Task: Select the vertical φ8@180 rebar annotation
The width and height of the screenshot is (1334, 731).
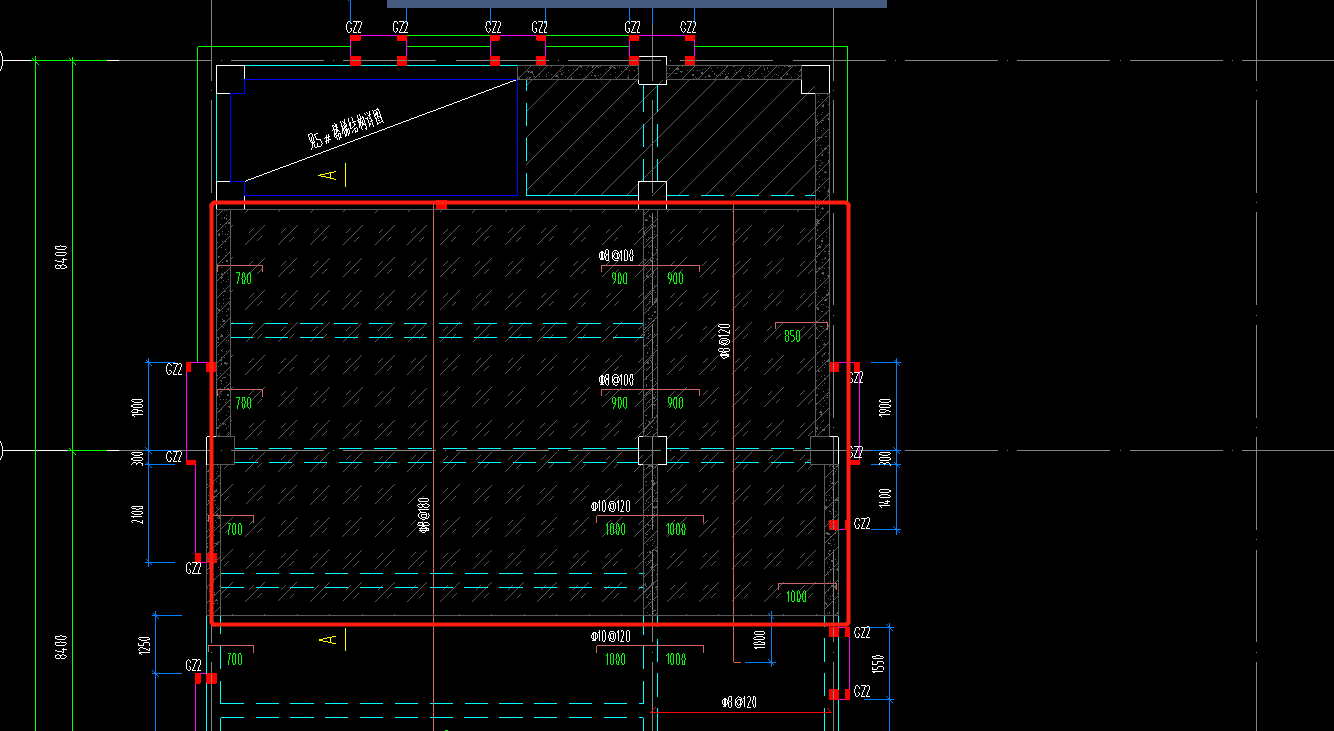Action: click(424, 513)
